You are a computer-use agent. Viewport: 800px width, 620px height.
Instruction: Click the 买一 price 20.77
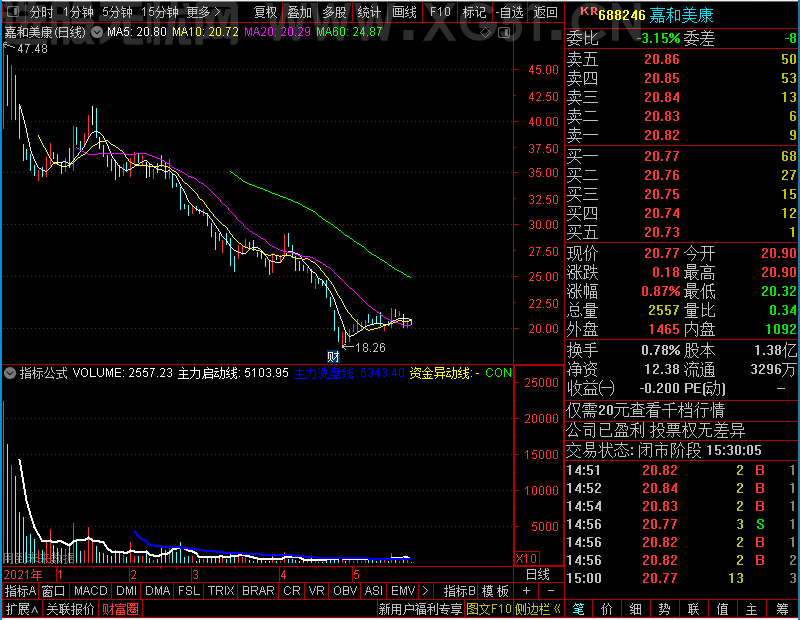click(662, 156)
